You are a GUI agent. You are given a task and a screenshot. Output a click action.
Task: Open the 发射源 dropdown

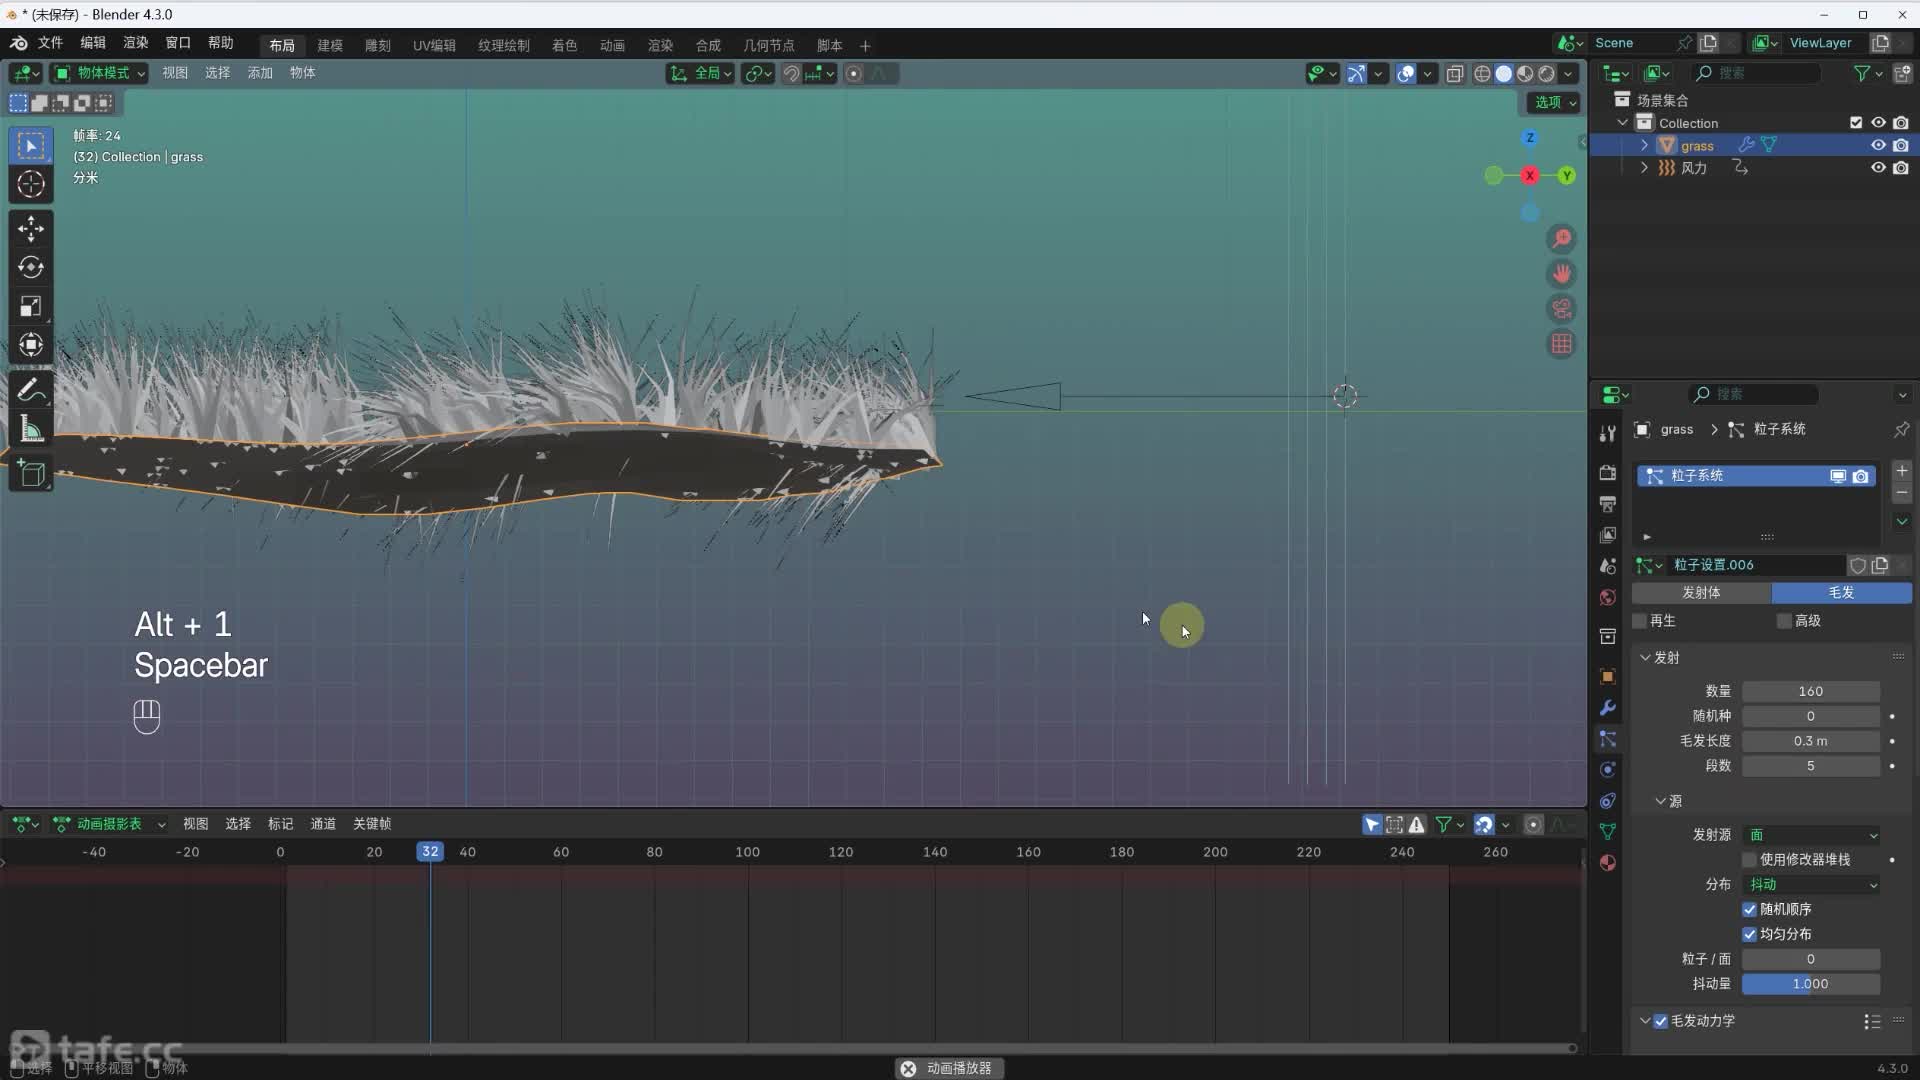[x=1812, y=835]
